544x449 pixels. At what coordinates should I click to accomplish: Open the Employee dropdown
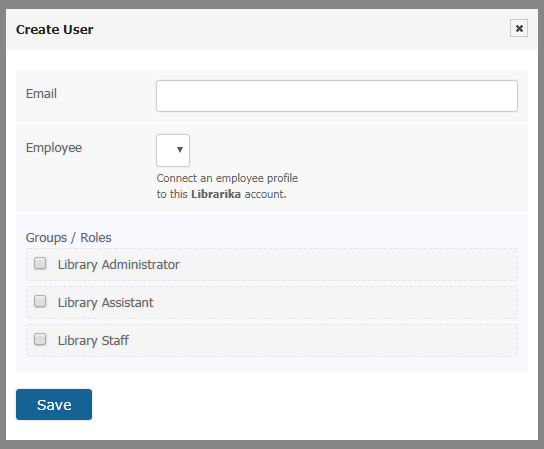[x=173, y=150]
